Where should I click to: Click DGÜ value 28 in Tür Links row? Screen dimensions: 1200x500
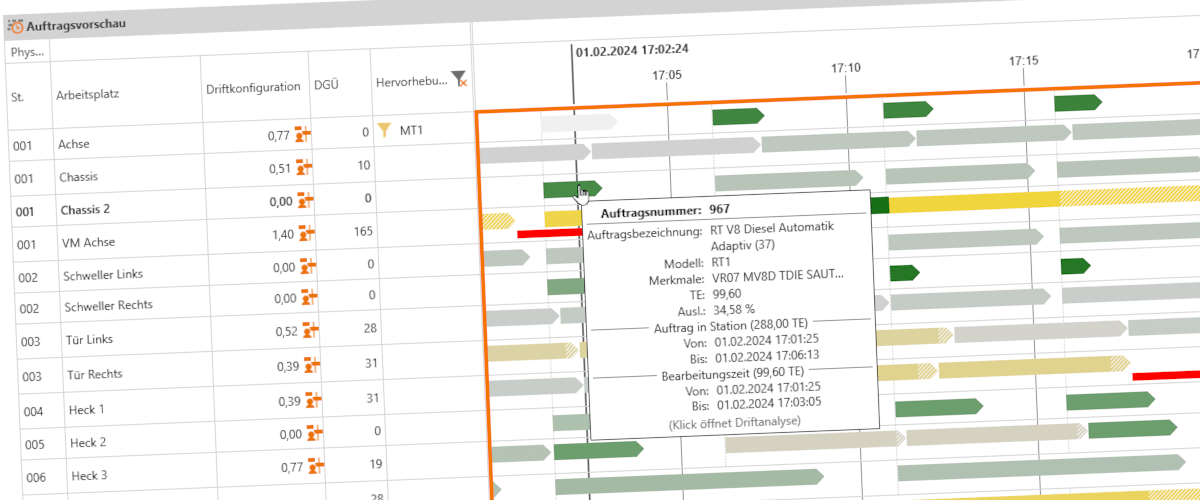tap(370, 328)
